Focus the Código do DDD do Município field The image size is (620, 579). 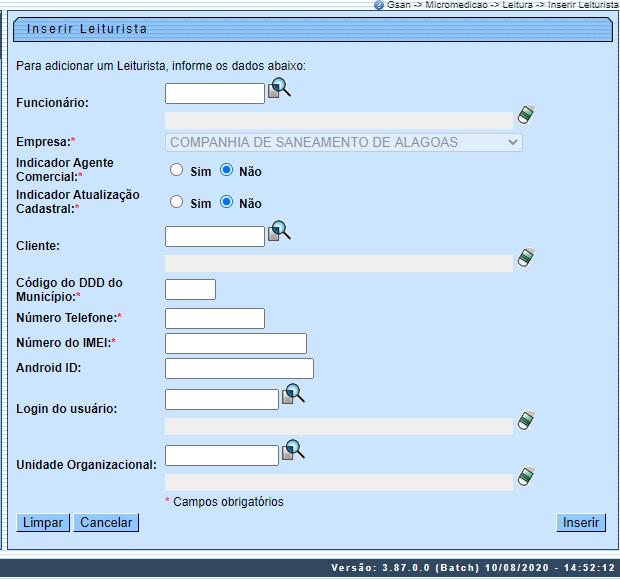point(190,290)
